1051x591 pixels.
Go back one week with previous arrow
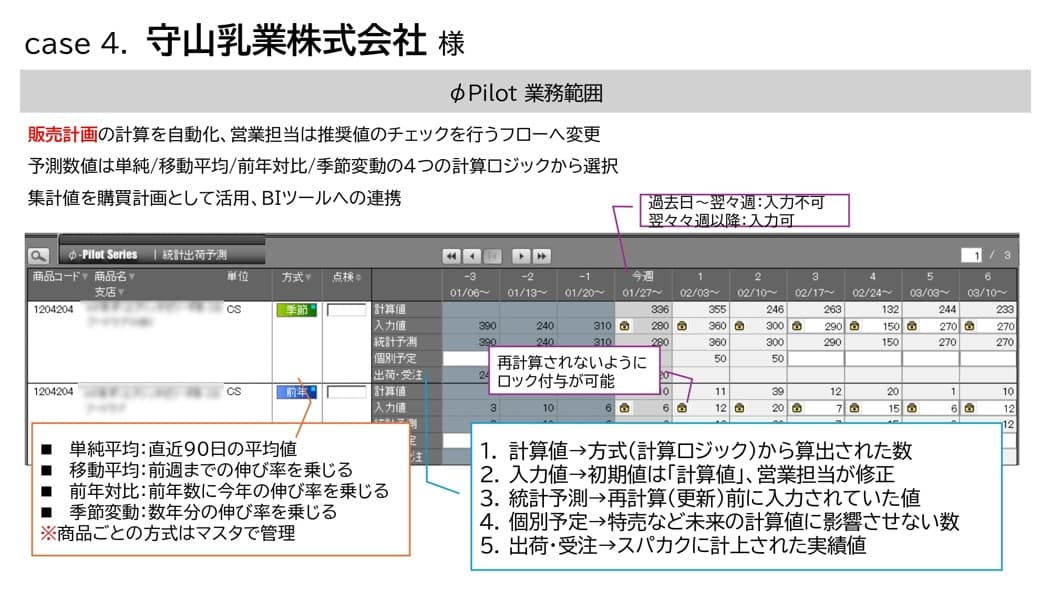coord(472,256)
